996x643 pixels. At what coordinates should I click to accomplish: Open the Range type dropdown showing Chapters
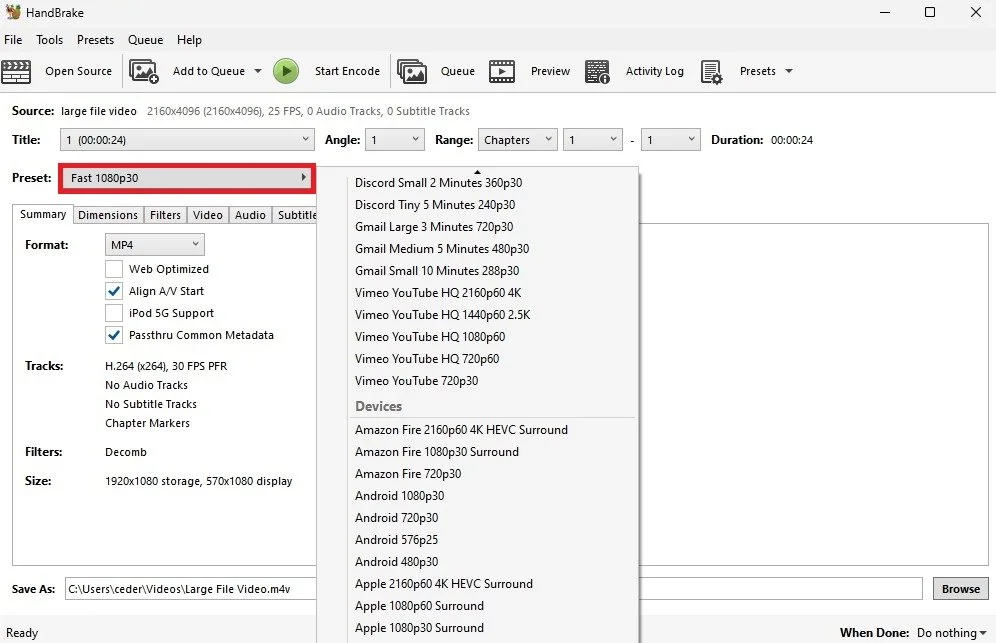click(x=517, y=139)
